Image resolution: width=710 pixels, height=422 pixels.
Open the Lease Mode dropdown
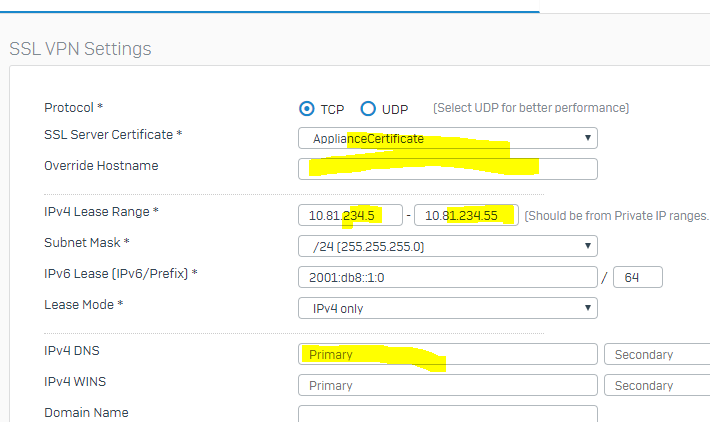coord(448,308)
